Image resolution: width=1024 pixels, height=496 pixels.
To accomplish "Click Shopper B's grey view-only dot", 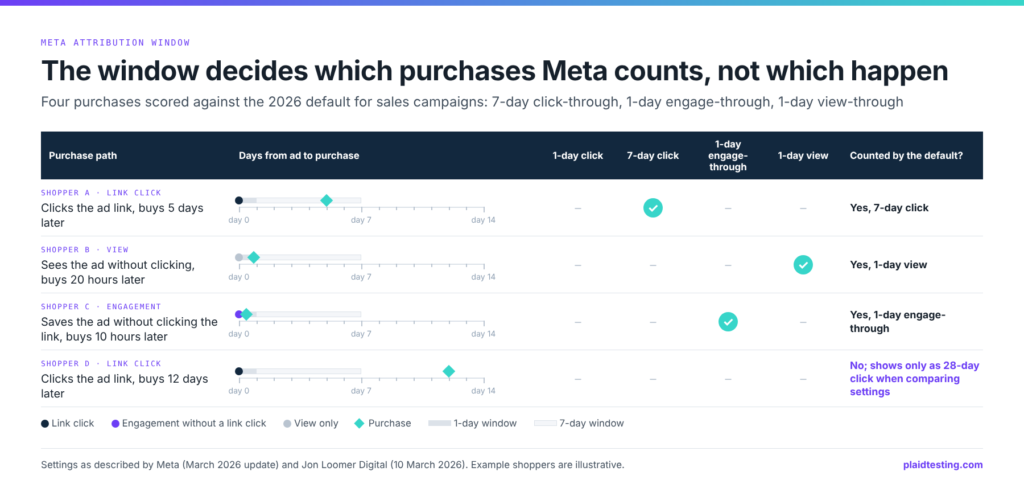I will [239, 258].
